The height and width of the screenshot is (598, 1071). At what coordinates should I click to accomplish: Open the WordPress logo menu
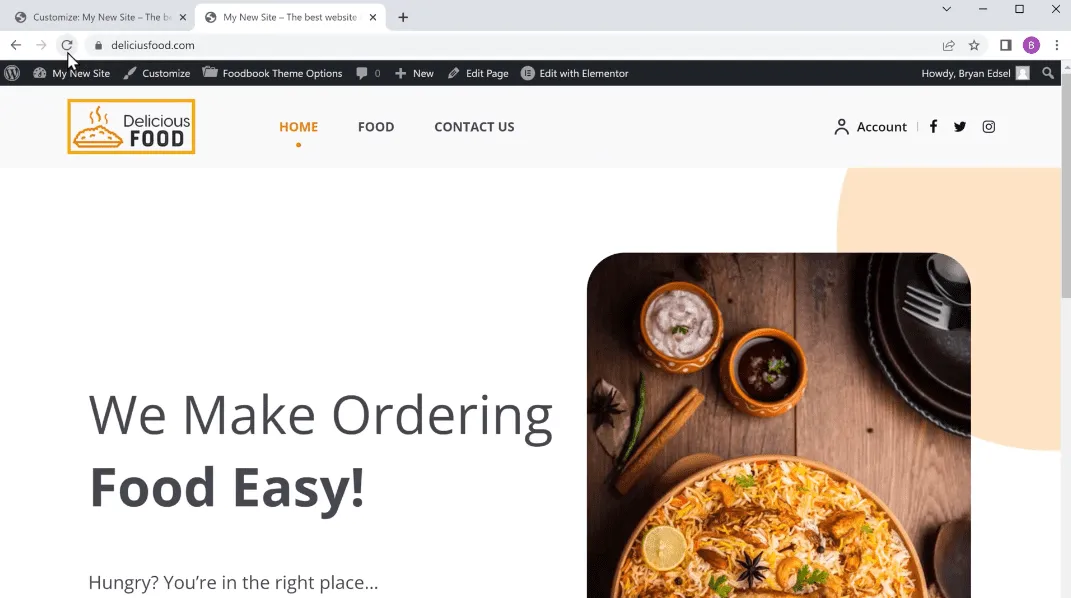[12, 73]
